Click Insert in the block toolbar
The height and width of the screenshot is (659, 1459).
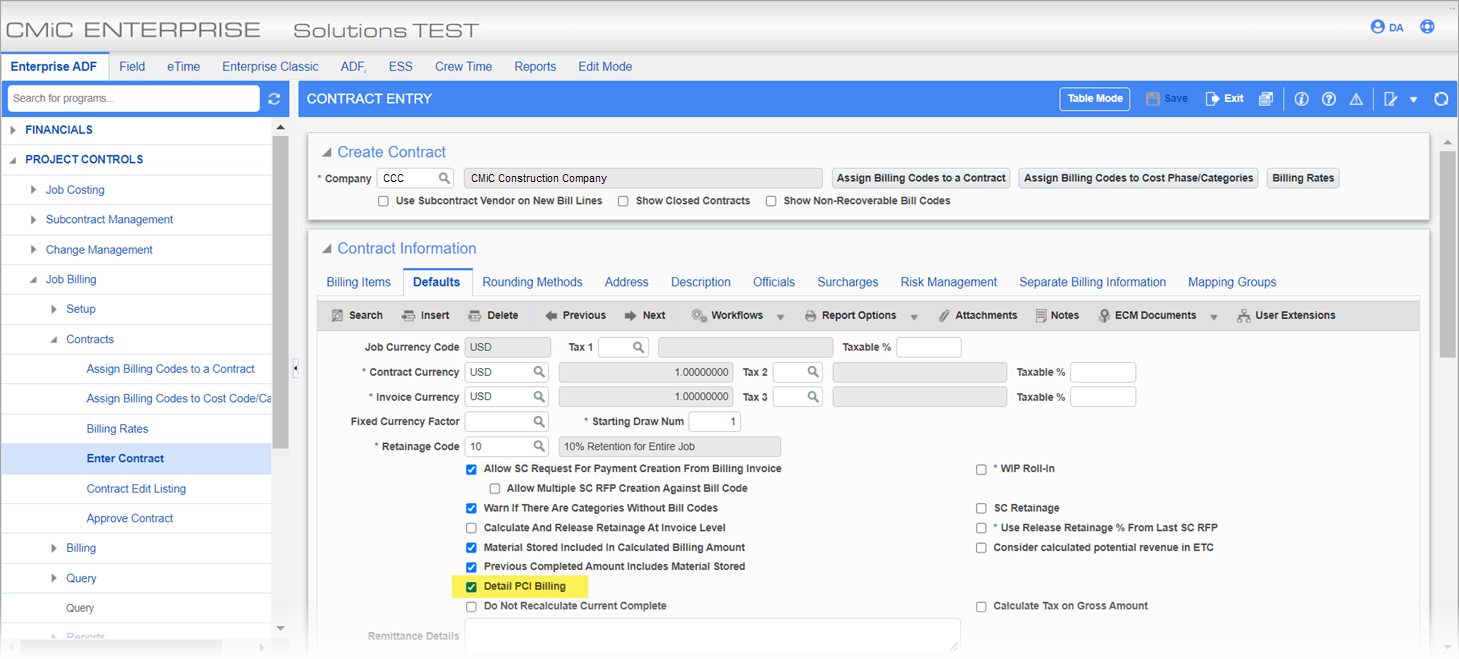click(x=425, y=315)
